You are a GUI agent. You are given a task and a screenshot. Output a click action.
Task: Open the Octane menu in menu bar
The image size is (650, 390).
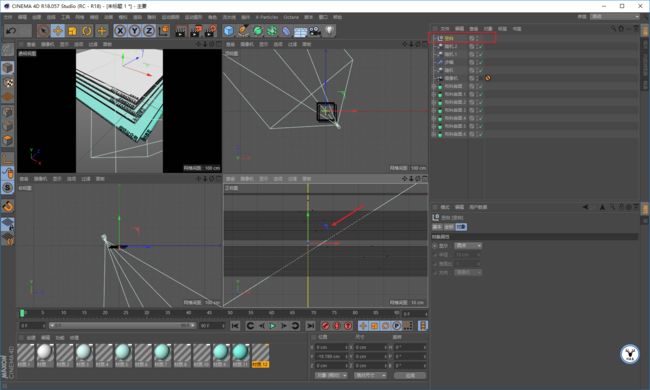tap(291, 17)
